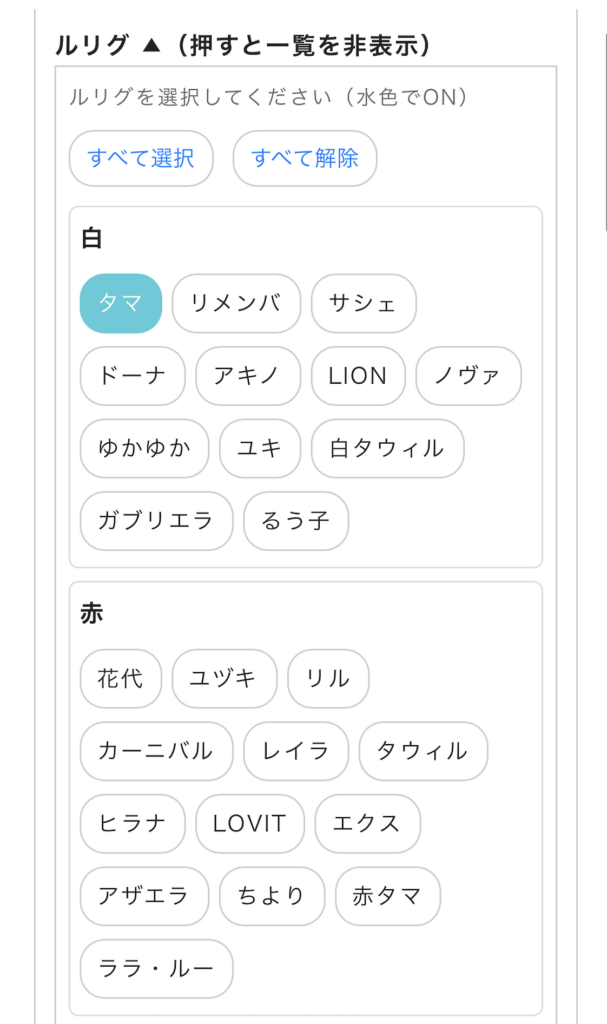Image resolution: width=607 pixels, height=1024 pixels.
Task: Turn on the ノヴァ chip
Action: (468, 376)
